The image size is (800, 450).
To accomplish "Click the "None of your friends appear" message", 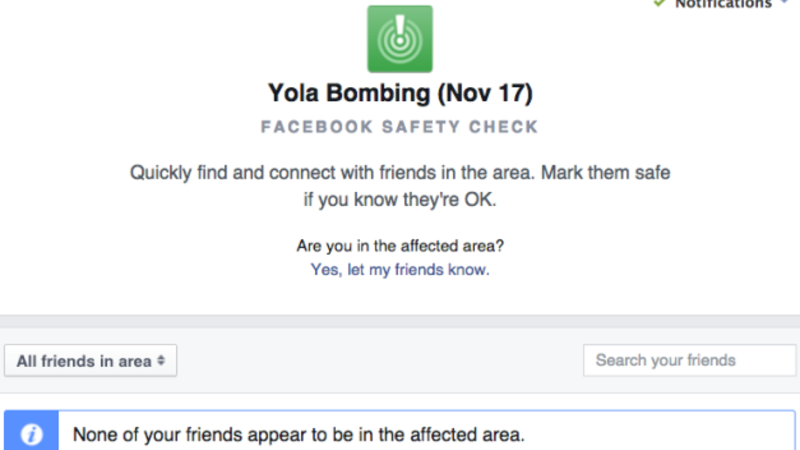I will [x=298, y=435].
